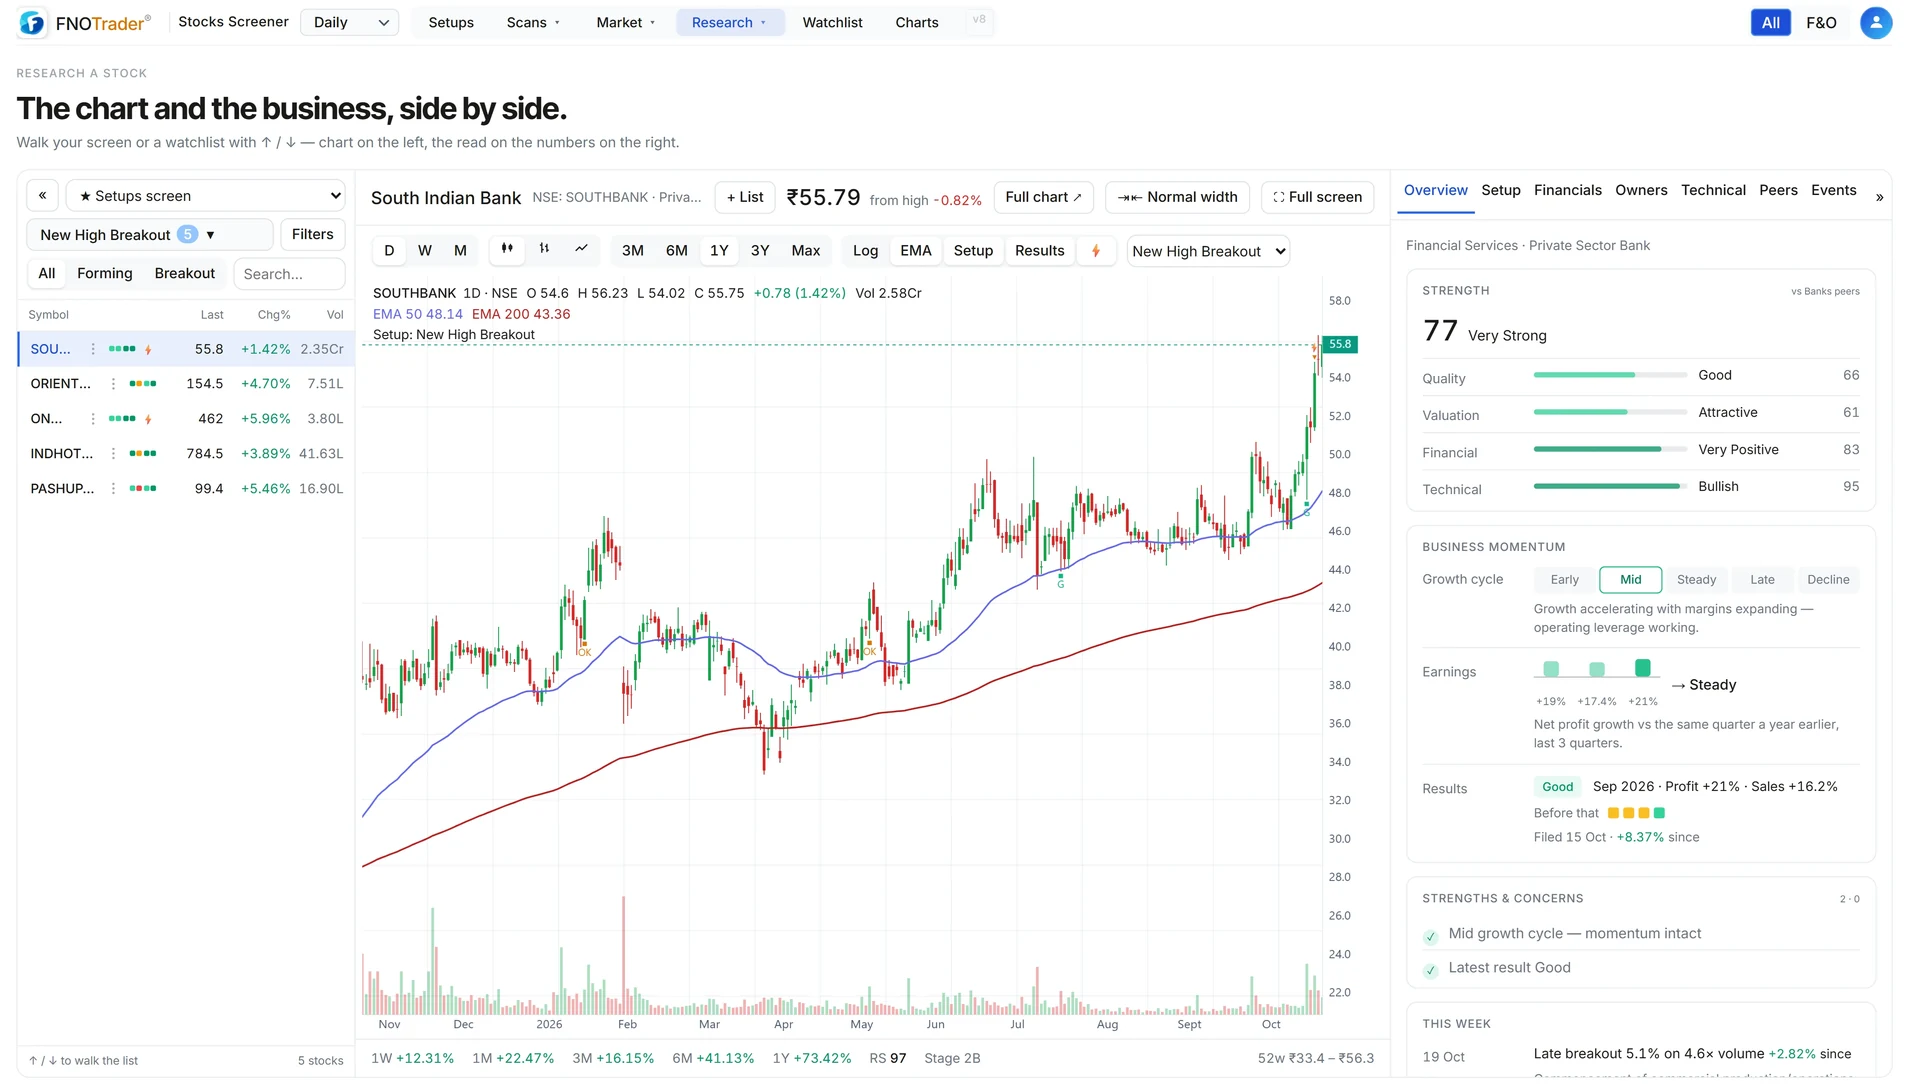The height and width of the screenshot is (1091, 1920).
Task: Toggle Results markers on chart
Action: 1039,251
